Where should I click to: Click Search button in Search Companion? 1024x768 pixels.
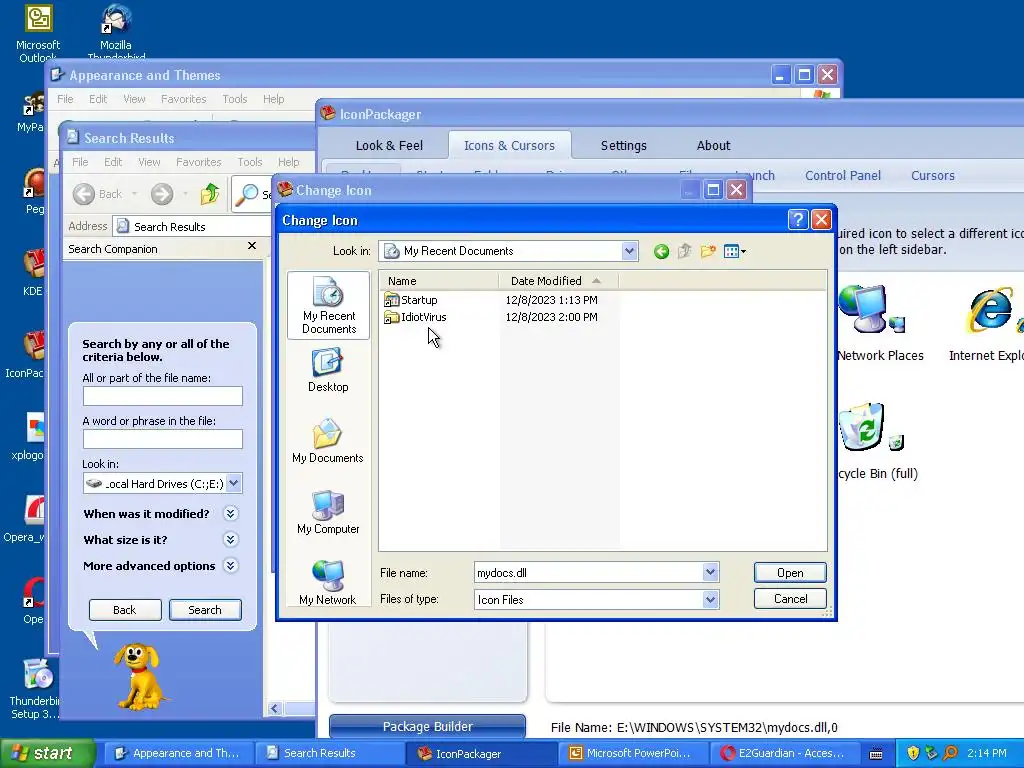(205, 610)
